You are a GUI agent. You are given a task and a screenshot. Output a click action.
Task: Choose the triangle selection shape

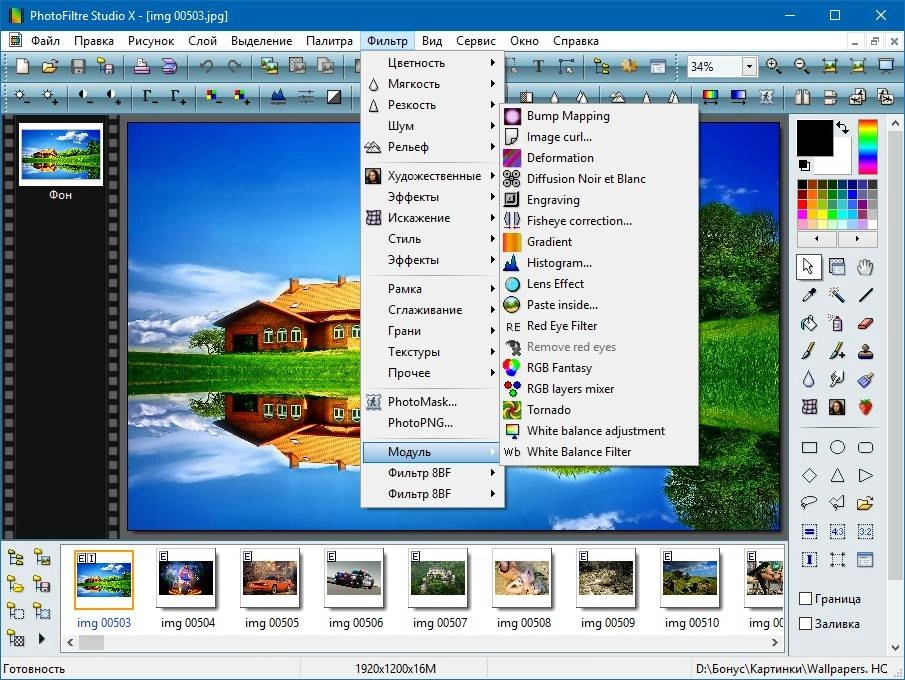pos(837,476)
